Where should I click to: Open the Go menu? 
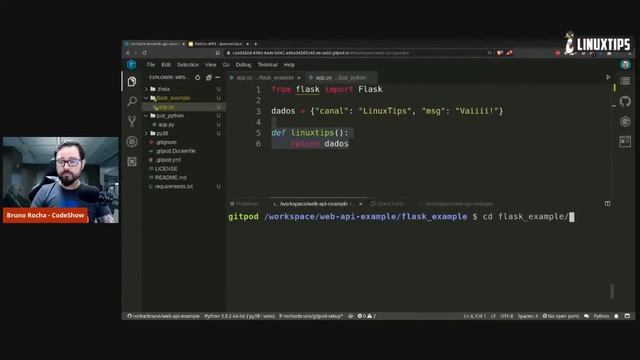226,64
